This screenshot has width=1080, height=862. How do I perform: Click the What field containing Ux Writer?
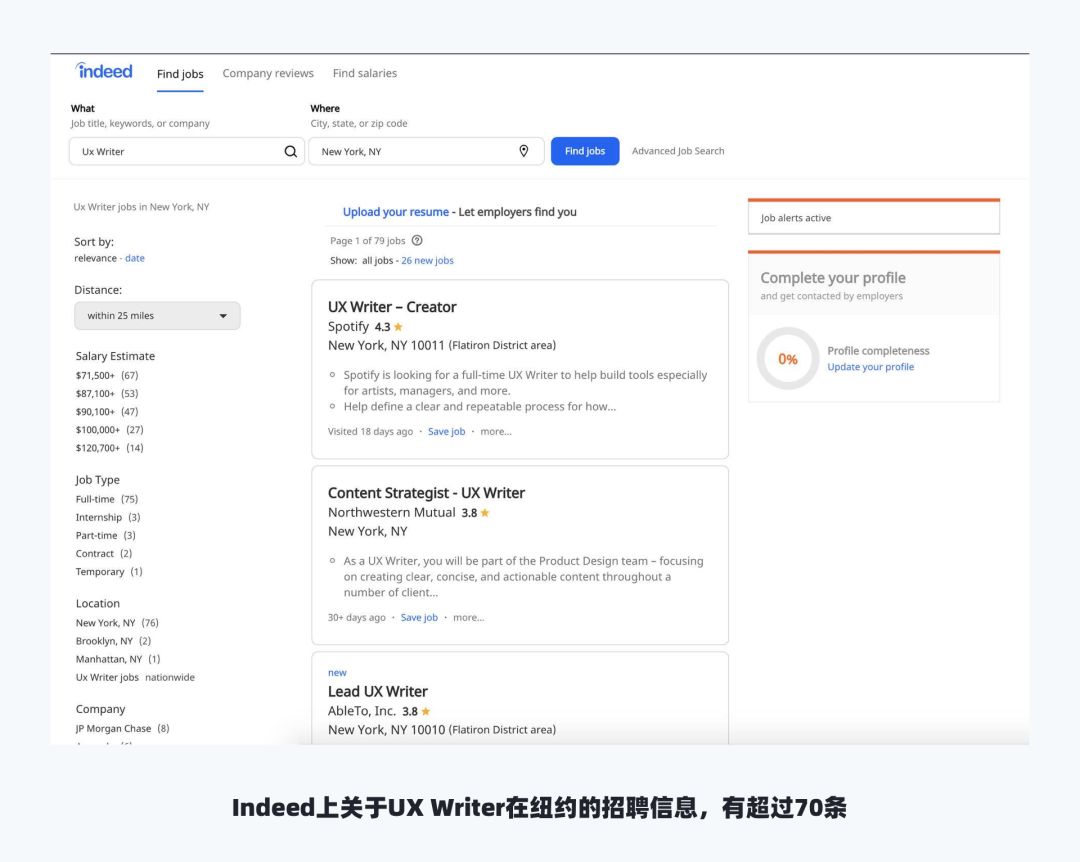pyautogui.click(x=187, y=152)
